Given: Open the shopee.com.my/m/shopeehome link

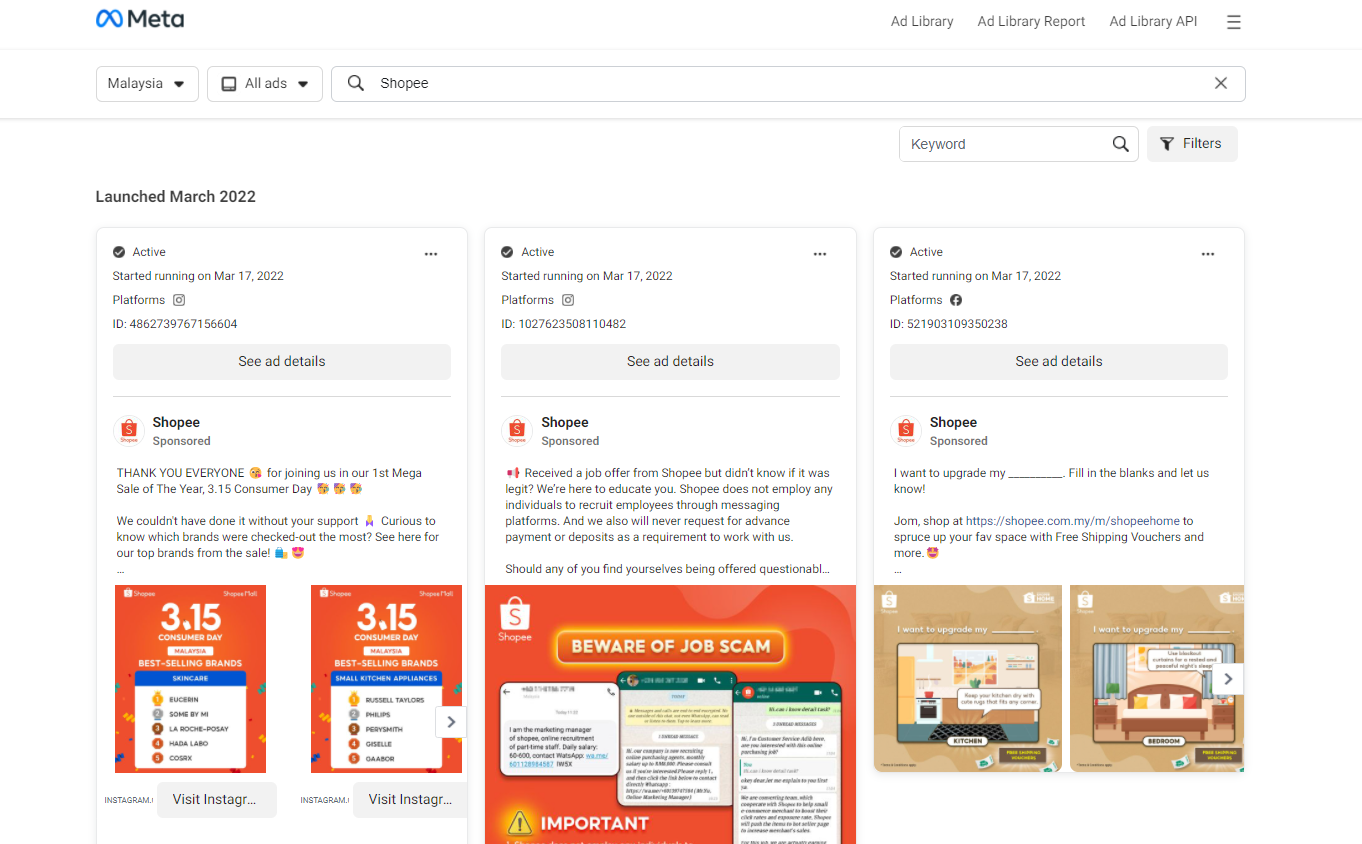Looking at the screenshot, I should 1073,521.
